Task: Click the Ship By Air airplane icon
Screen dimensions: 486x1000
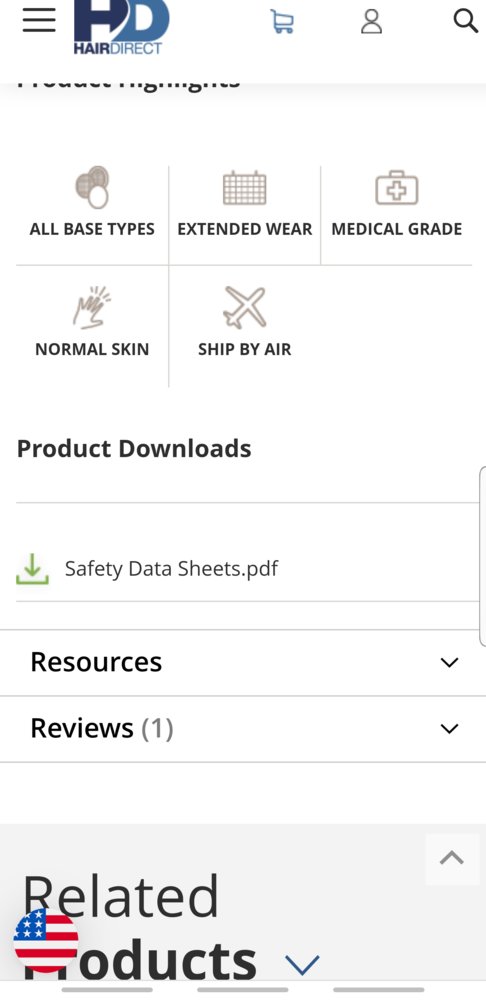Action: pos(244,308)
